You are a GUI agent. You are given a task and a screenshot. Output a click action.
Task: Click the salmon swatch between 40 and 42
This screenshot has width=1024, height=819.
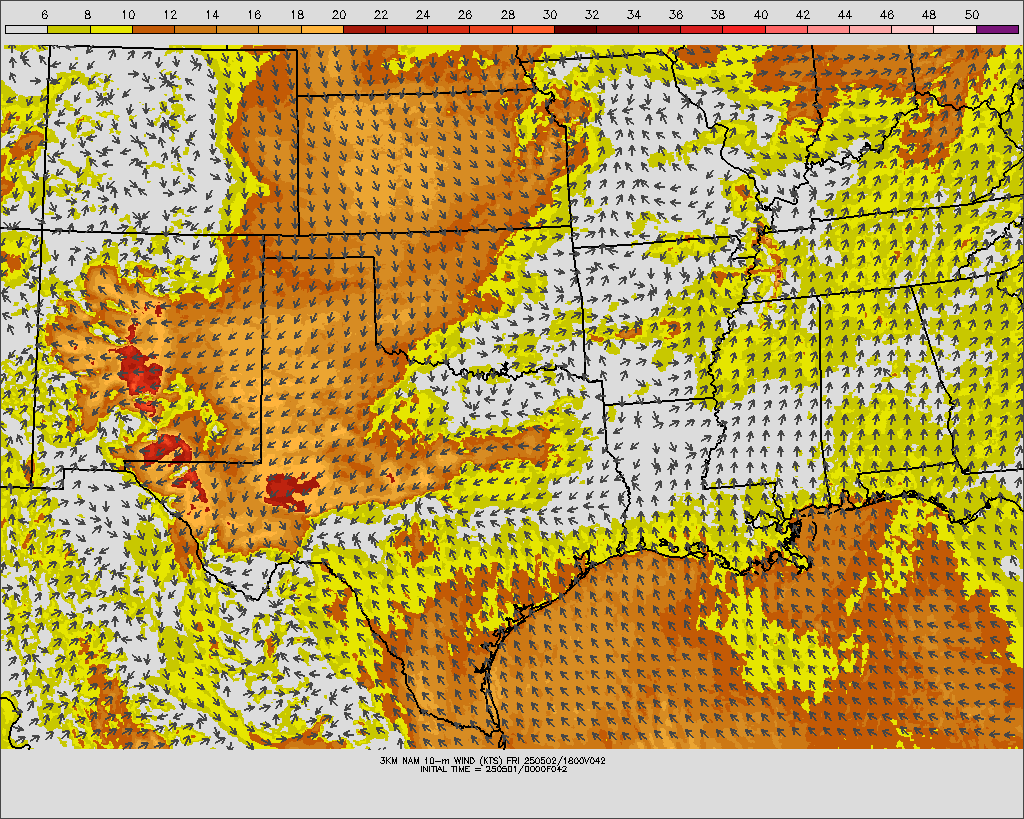(x=786, y=29)
